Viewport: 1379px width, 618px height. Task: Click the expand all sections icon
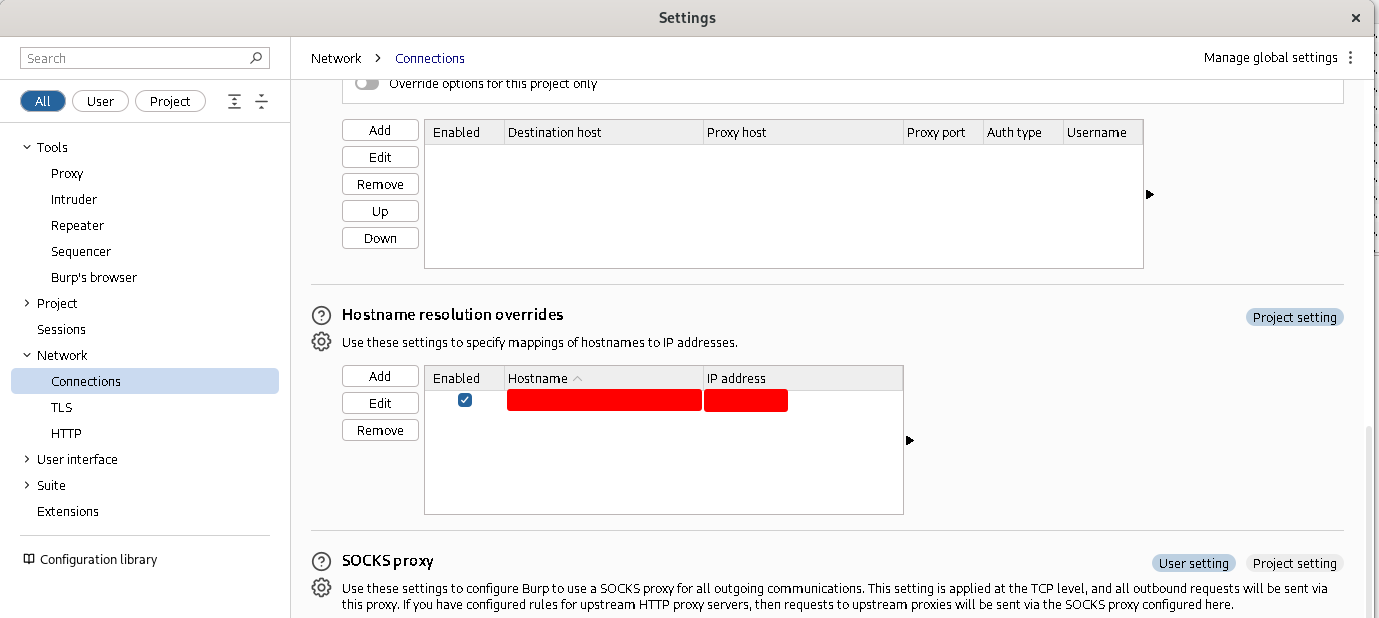pyautogui.click(x=234, y=101)
